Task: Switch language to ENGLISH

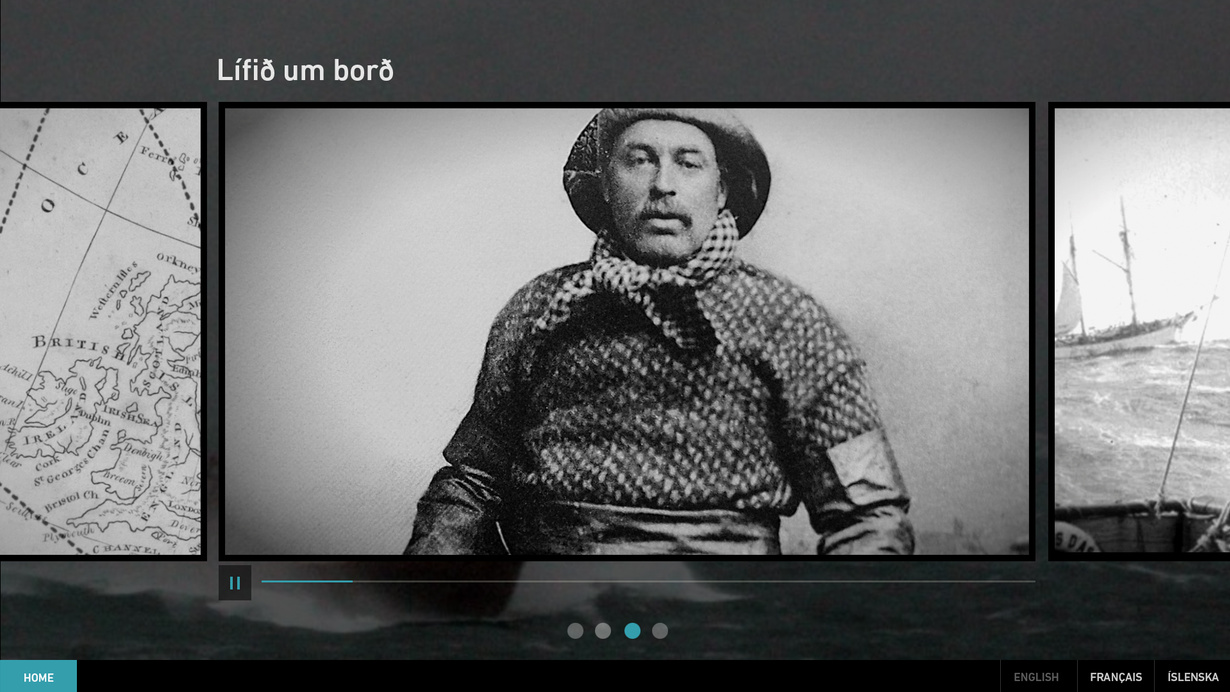Action: point(1036,677)
